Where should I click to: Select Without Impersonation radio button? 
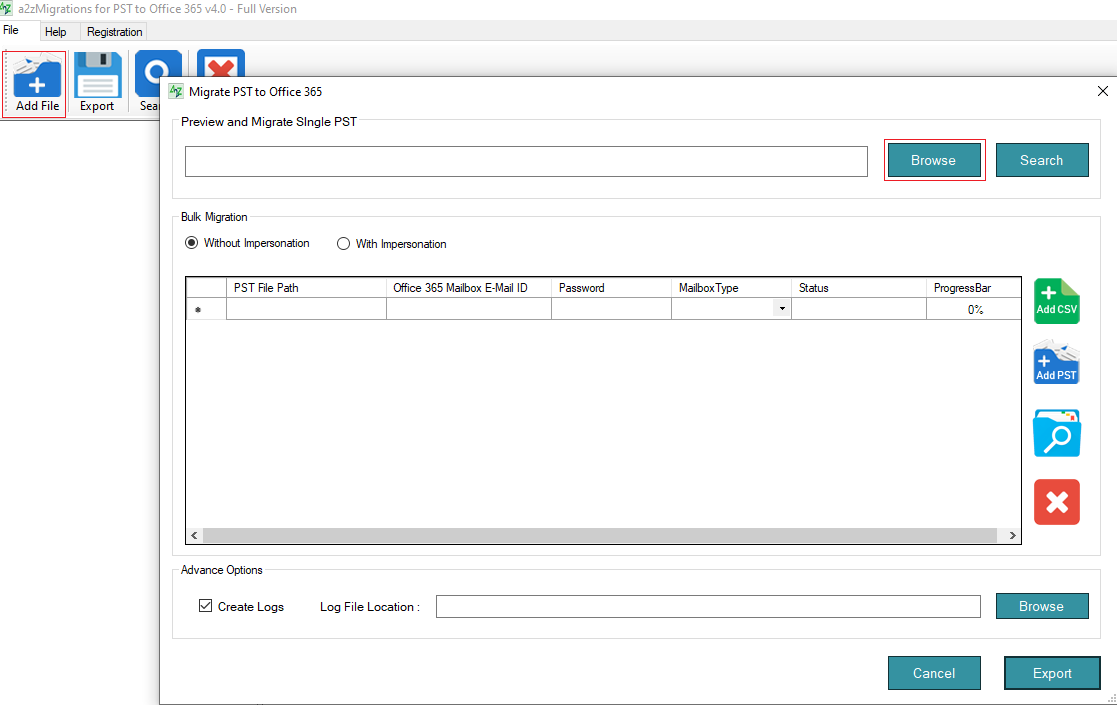coord(191,243)
